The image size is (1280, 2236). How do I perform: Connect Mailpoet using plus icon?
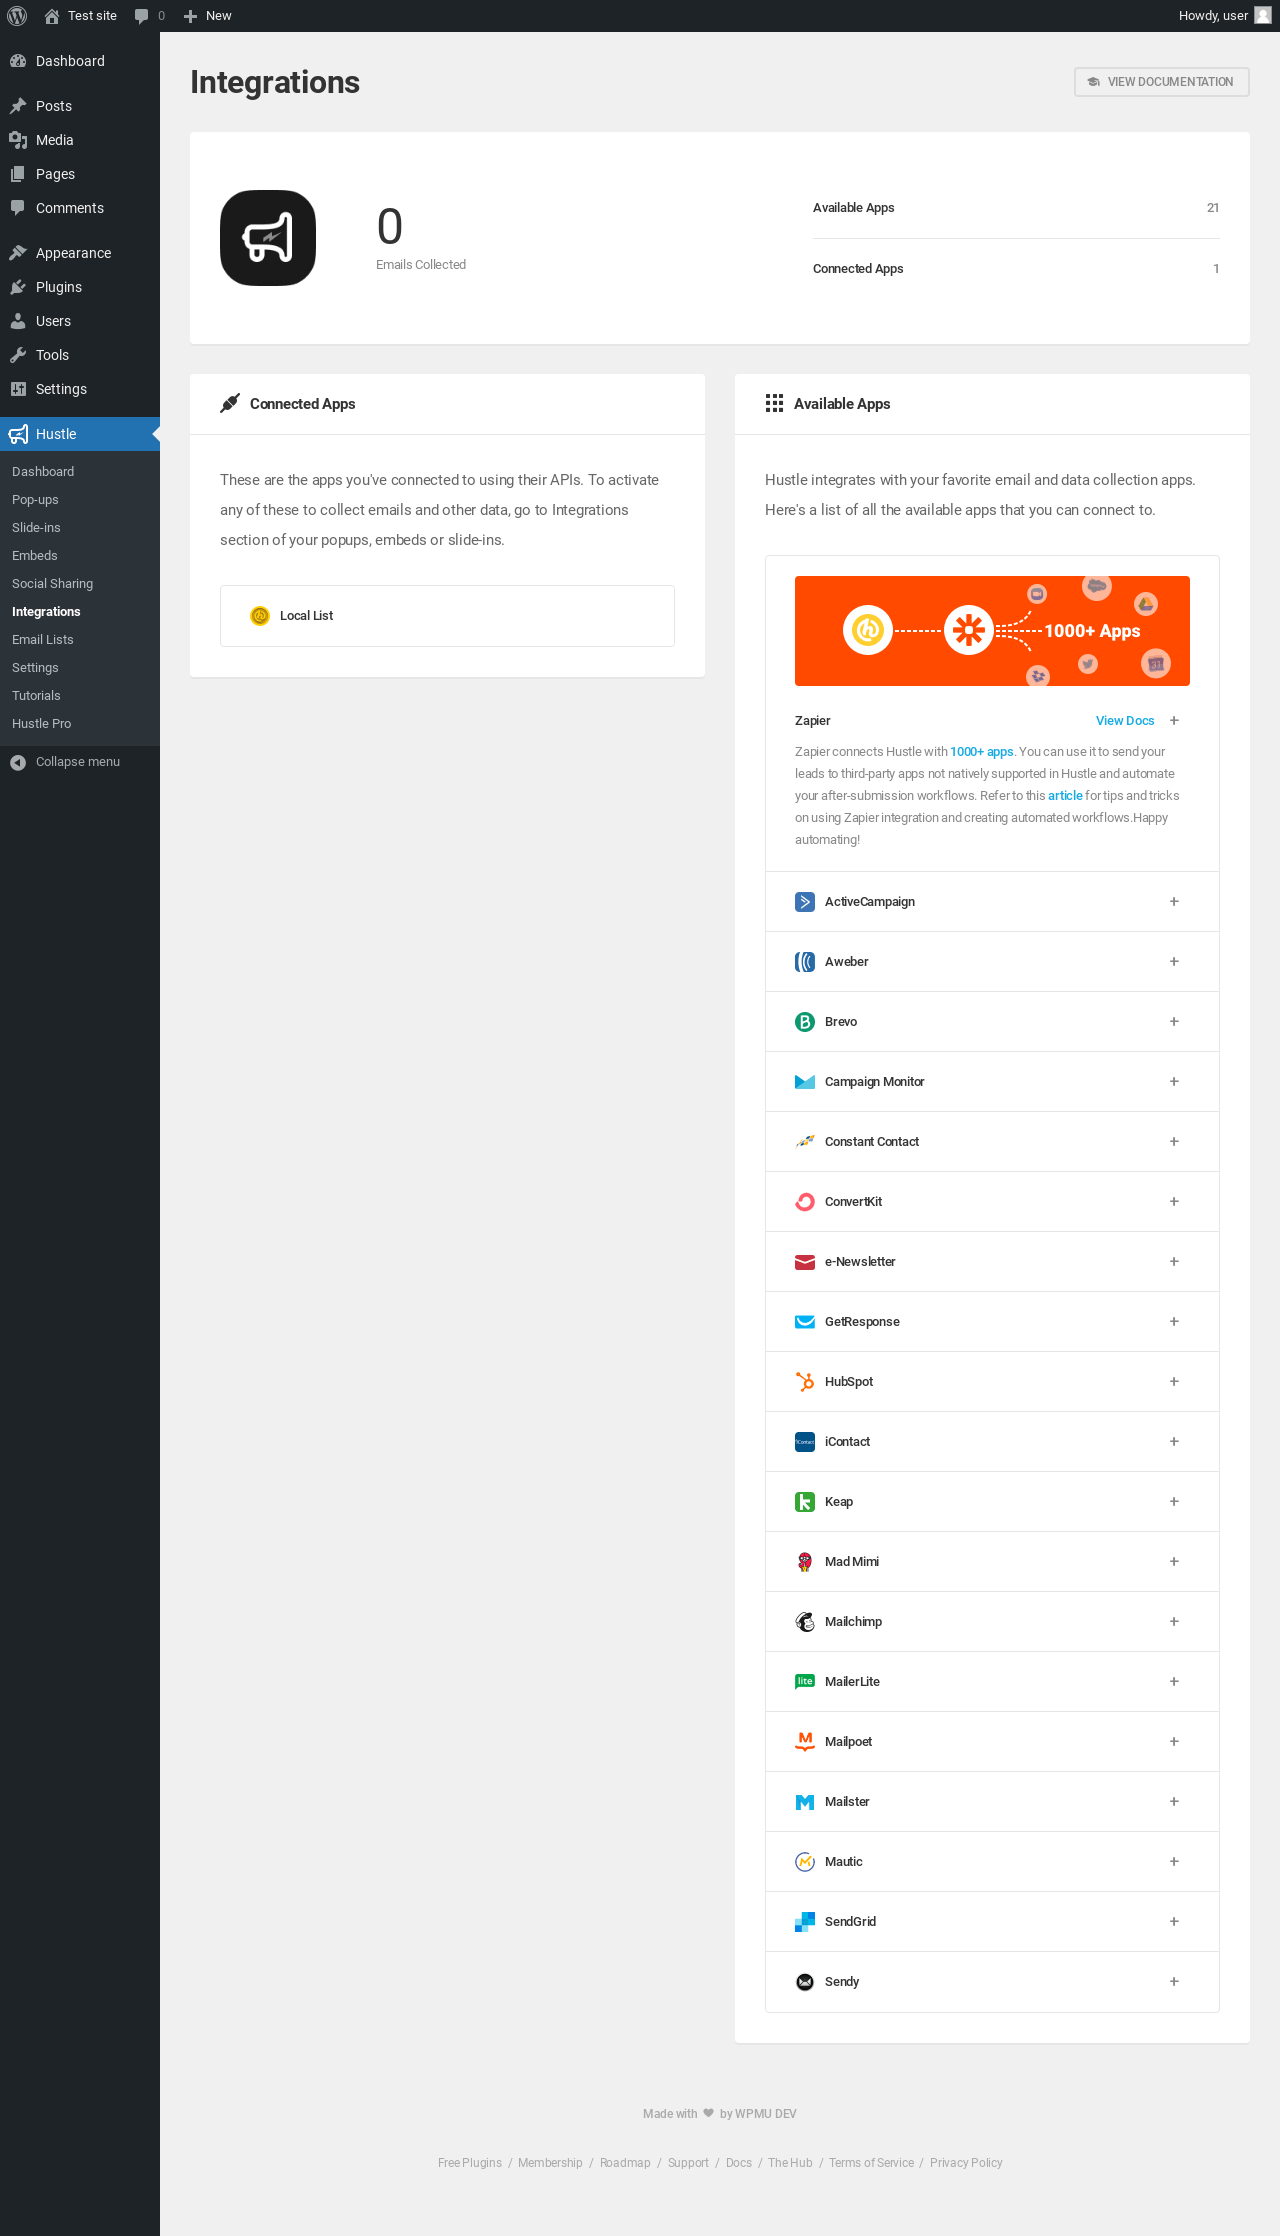point(1174,1742)
